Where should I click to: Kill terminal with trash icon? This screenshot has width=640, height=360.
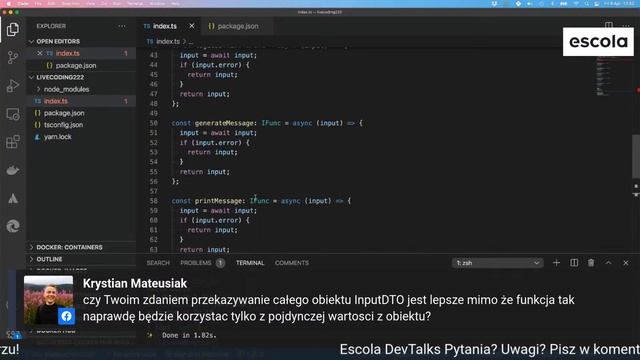tap(591, 263)
